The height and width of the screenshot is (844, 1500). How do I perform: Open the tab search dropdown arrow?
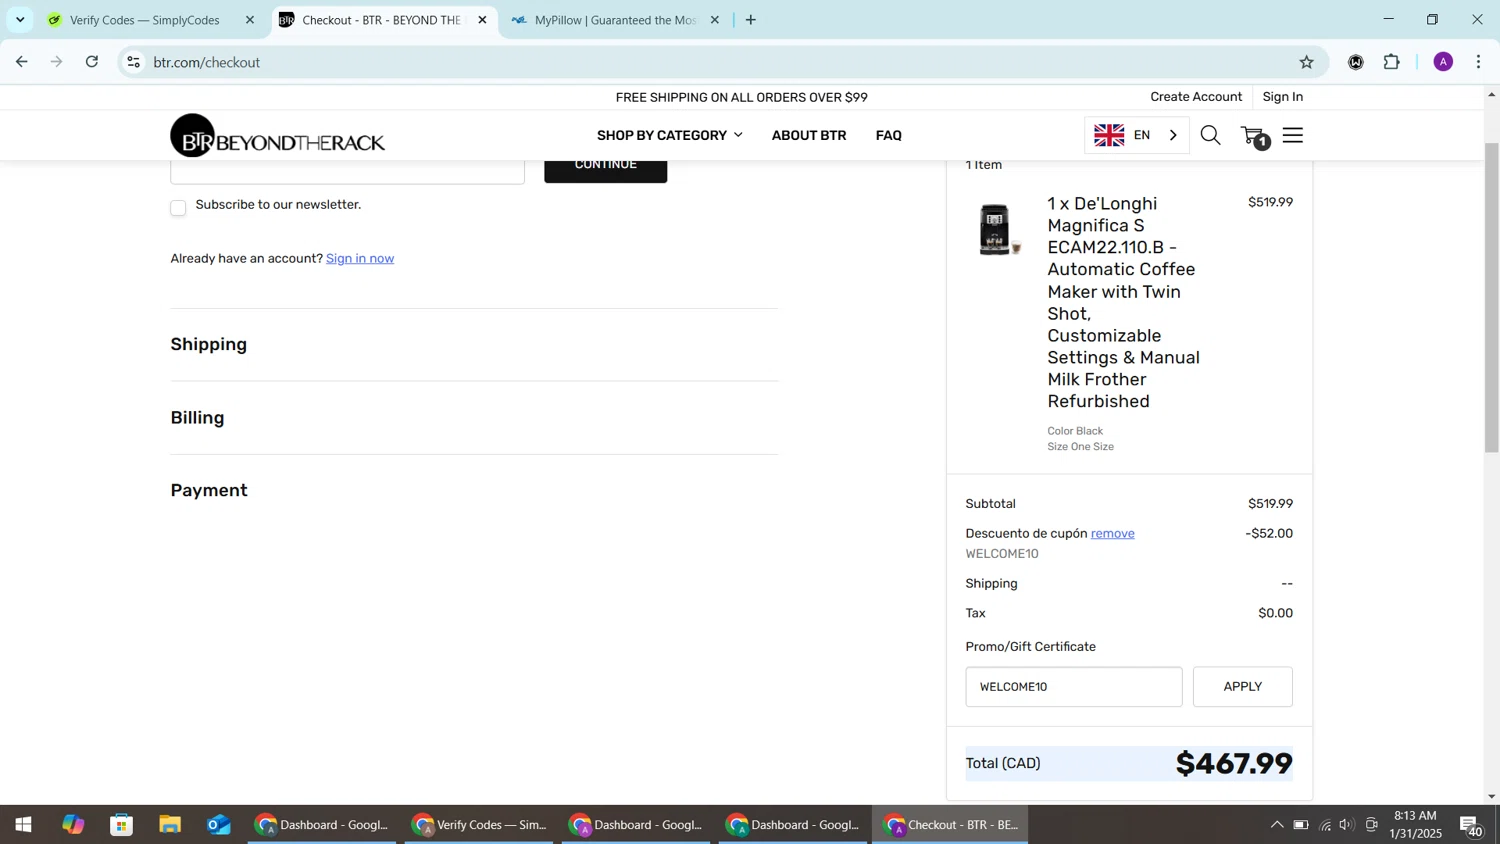click(x=20, y=20)
